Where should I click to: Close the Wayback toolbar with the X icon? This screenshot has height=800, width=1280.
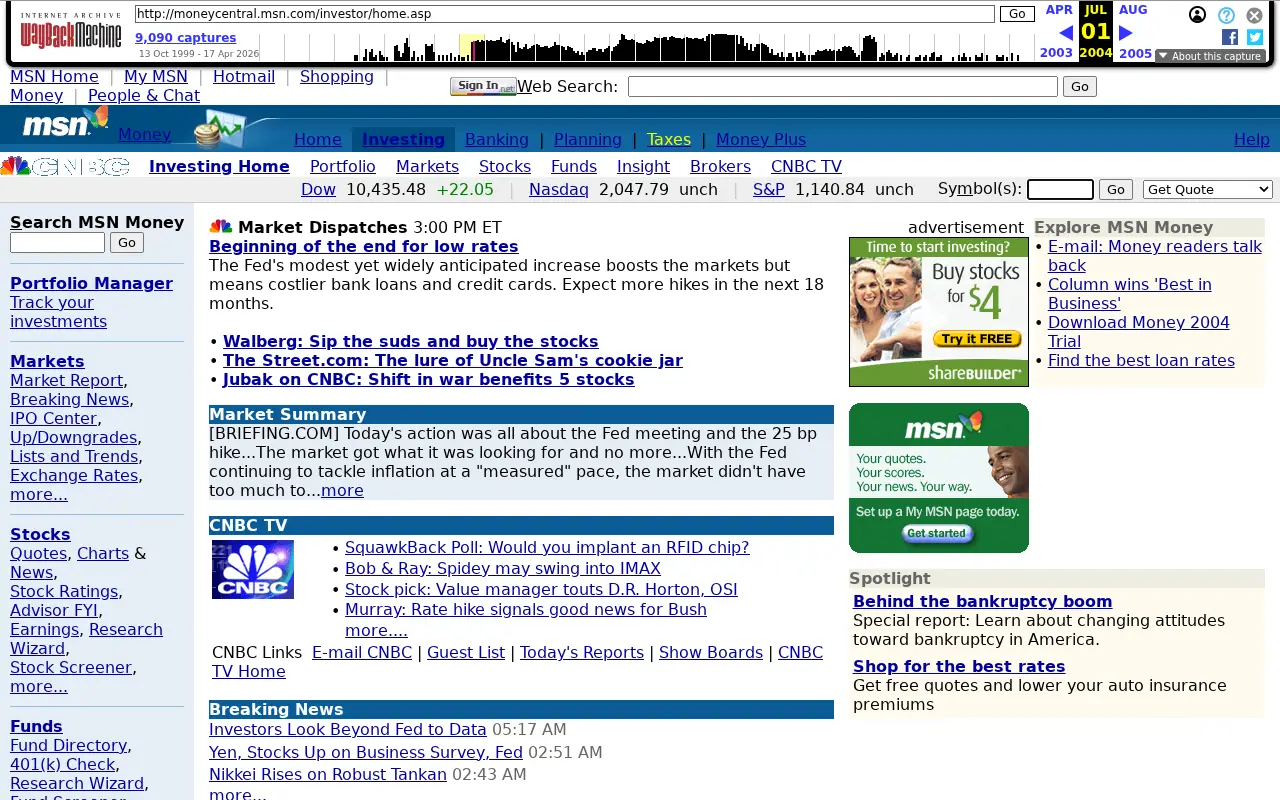1254,15
